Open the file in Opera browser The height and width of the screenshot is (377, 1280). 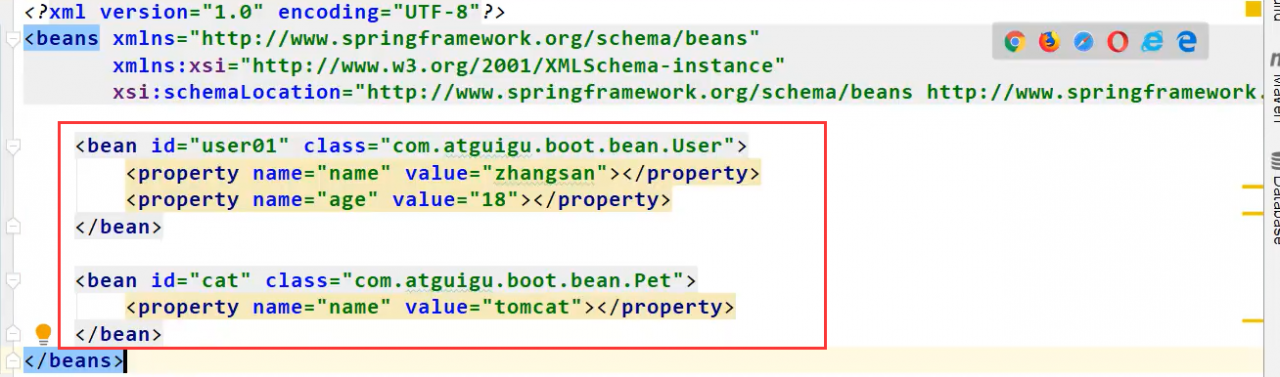[x=1117, y=41]
